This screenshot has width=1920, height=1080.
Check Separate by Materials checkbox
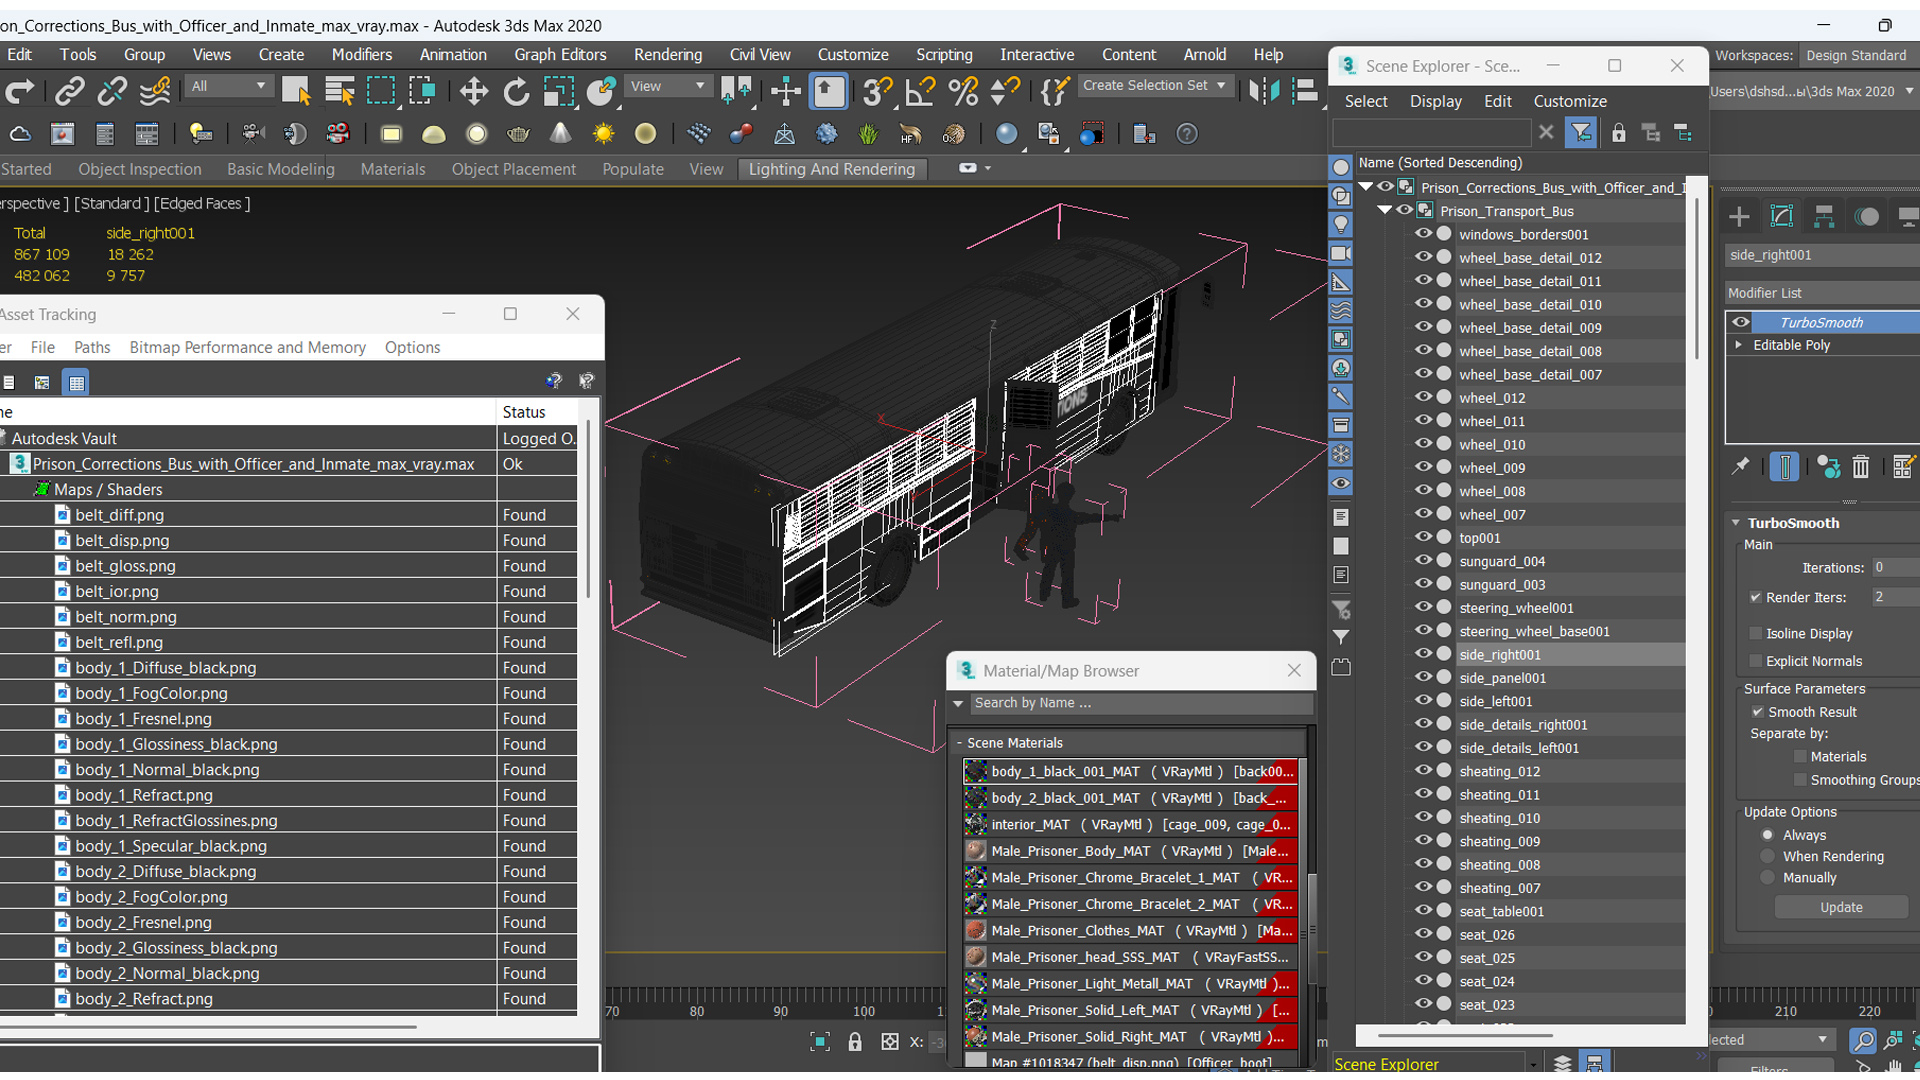pyautogui.click(x=1800, y=757)
